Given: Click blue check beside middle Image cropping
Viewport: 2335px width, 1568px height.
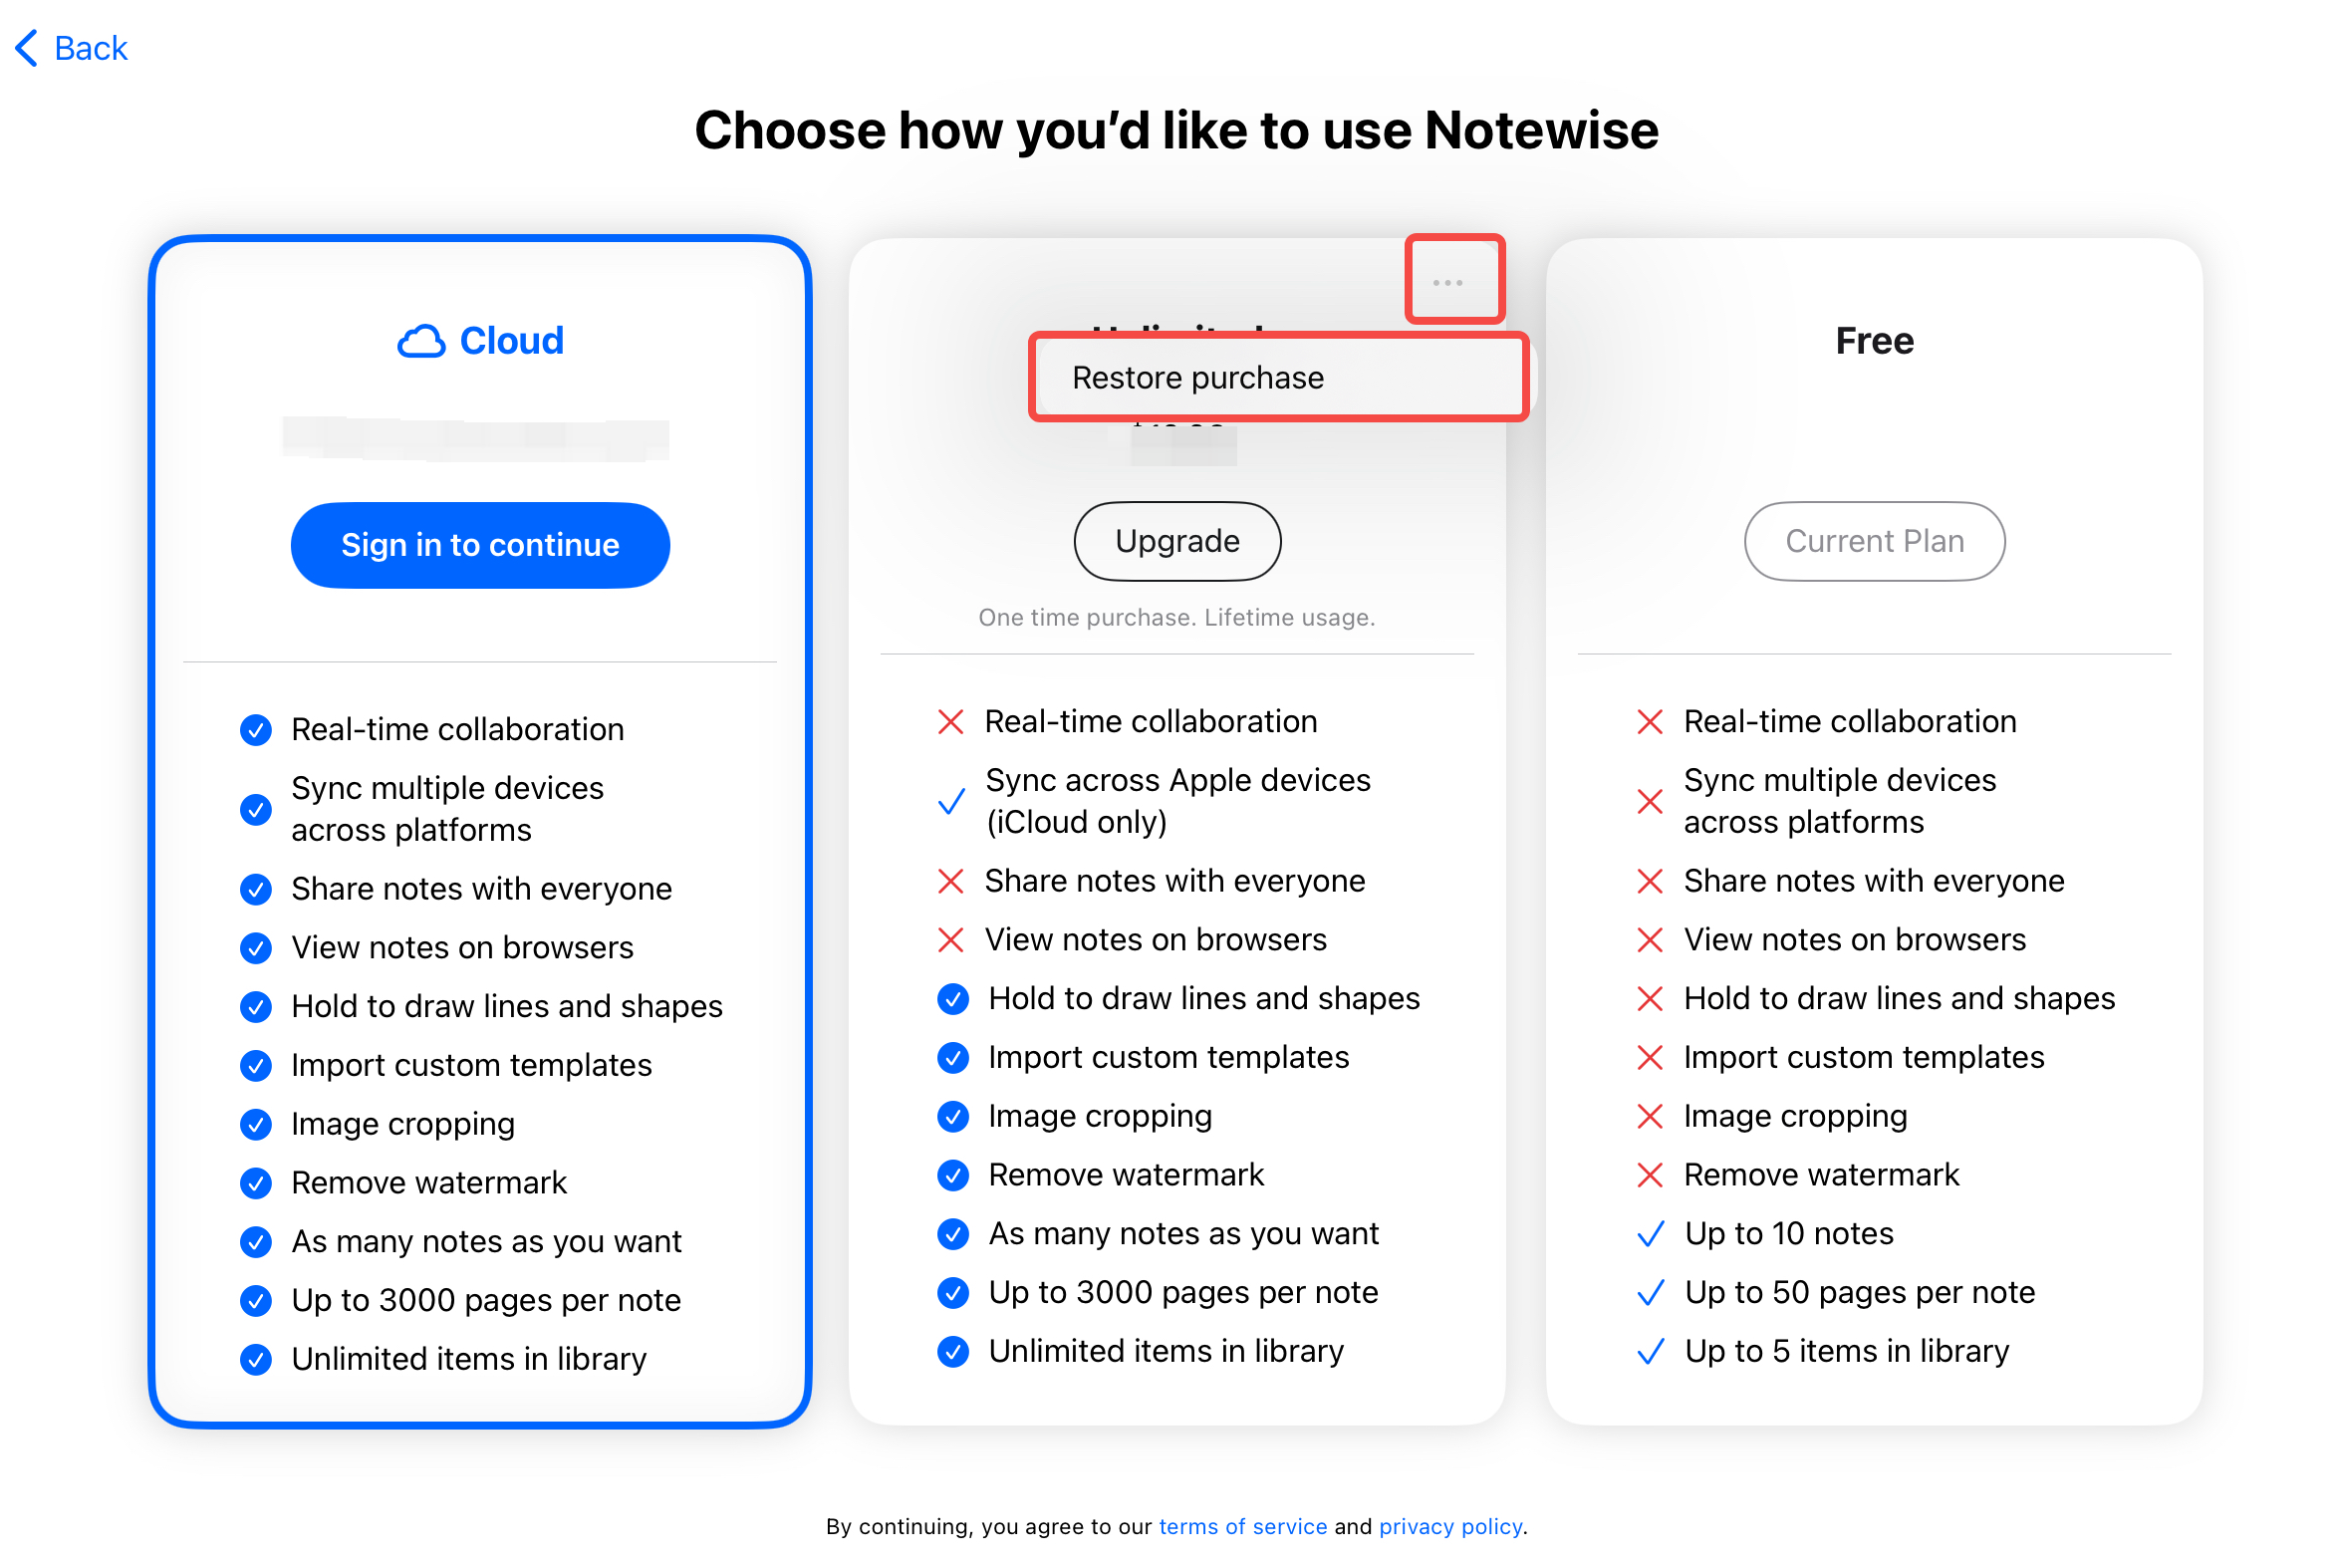Looking at the screenshot, I should coord(953,1117).
